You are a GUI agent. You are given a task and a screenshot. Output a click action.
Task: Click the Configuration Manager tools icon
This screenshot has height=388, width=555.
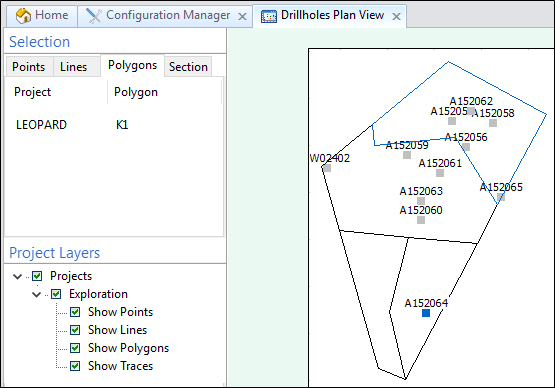[94, 16]
